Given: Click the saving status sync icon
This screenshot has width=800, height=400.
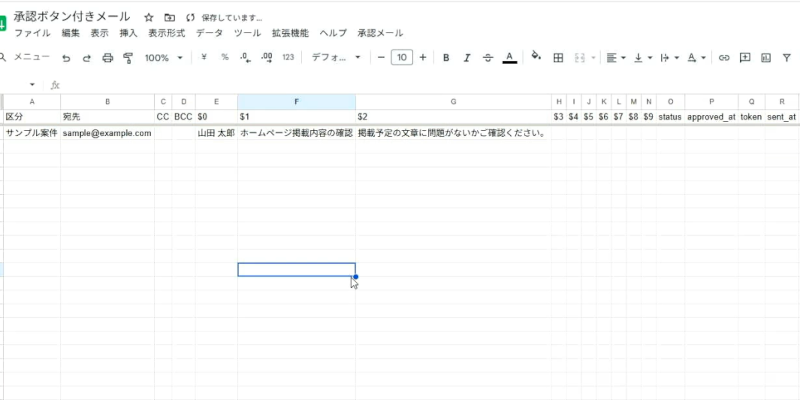Looking at the screenshot, I should 190,18.
